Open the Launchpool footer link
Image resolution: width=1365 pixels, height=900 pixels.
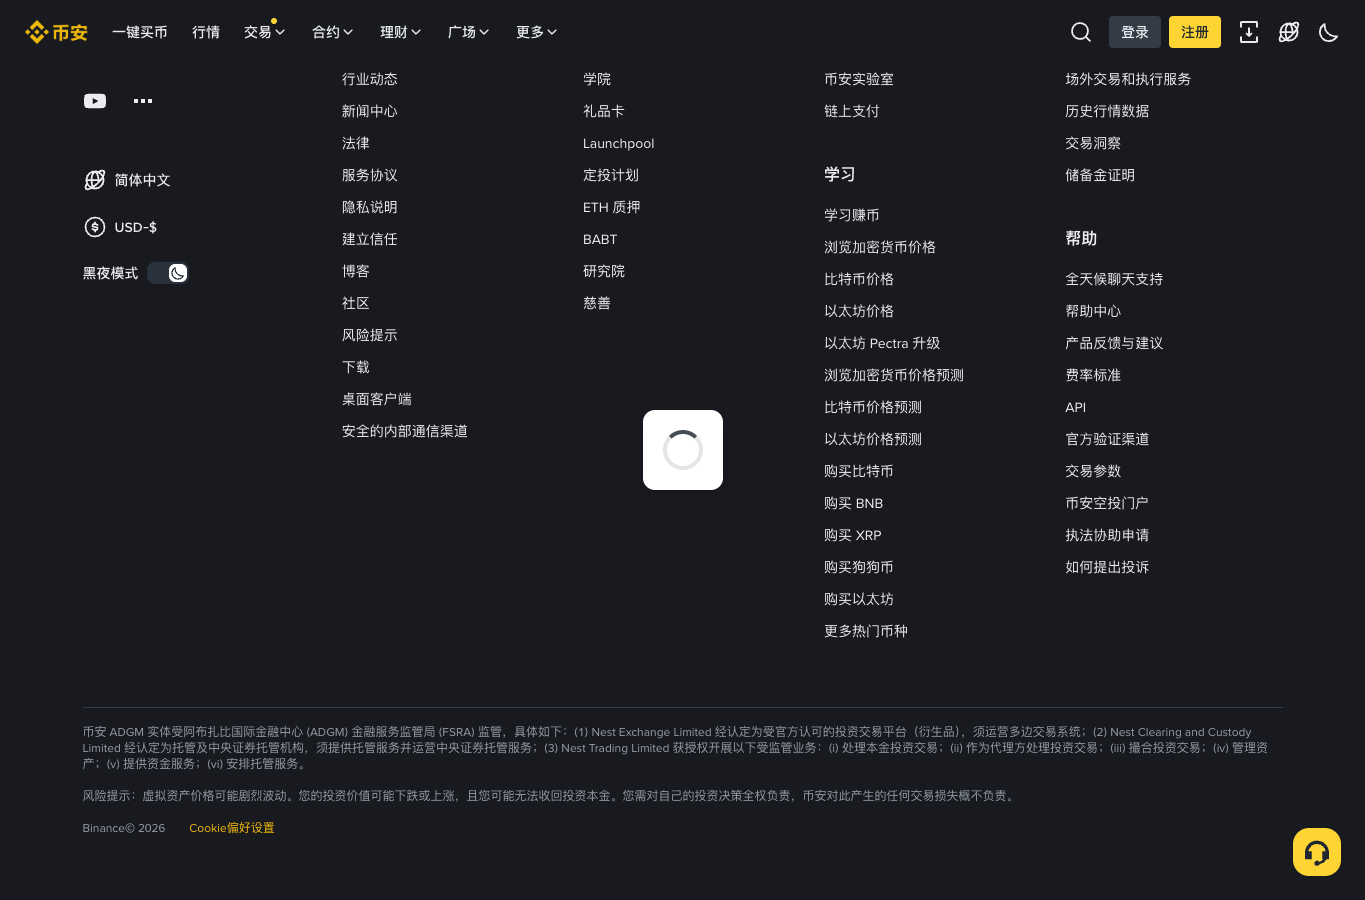tap(619, 143)
